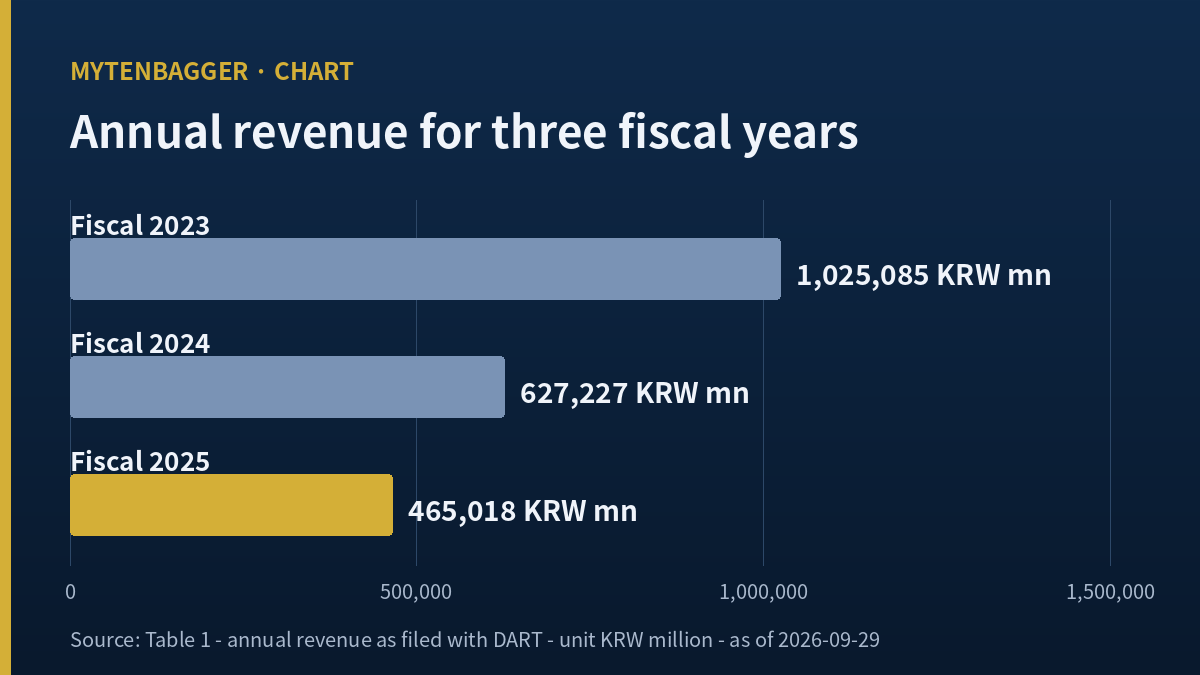Click the '1,000,000' axis tick label

763,592
